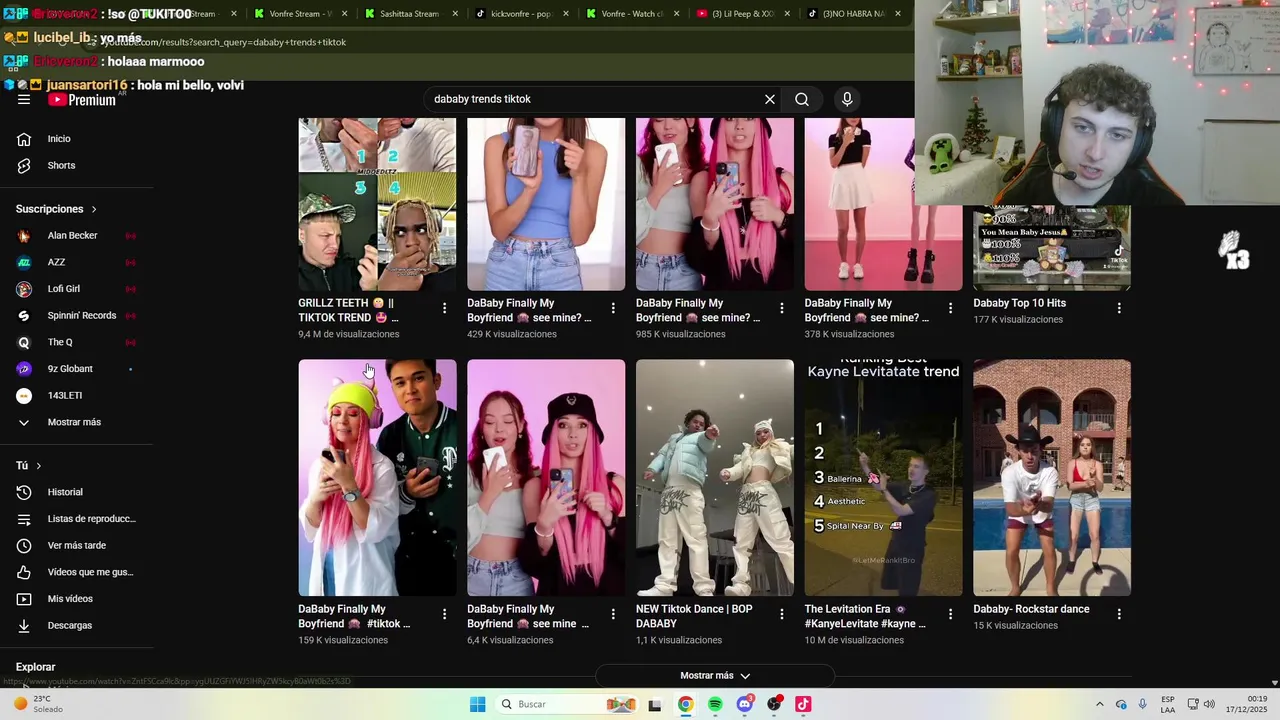Open options for Dababy Top 10 Hits
Viewport: 1280px width, 720px height.
(1119, 308)
